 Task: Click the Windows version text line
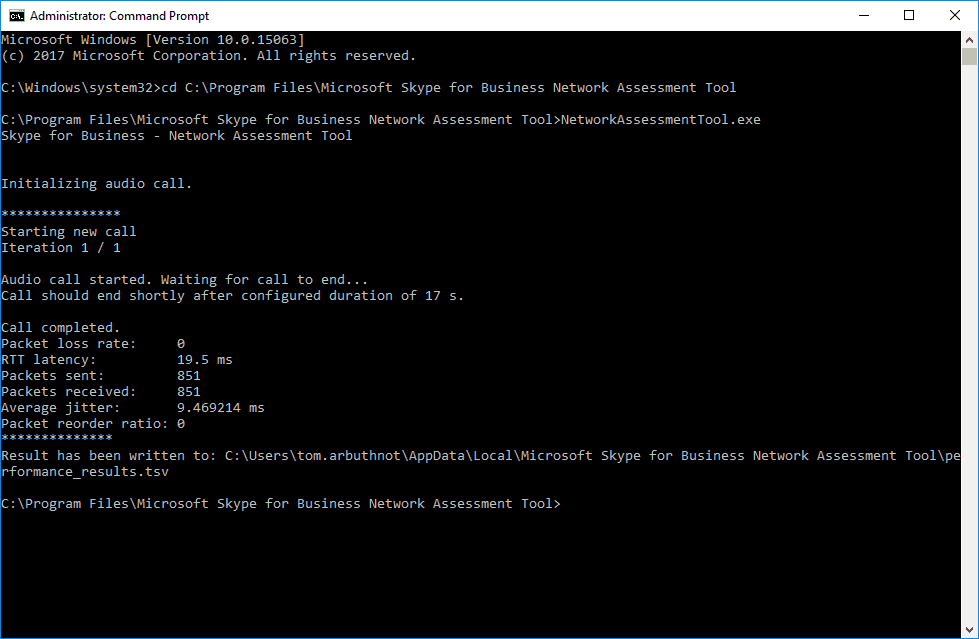tap(152, 40)
